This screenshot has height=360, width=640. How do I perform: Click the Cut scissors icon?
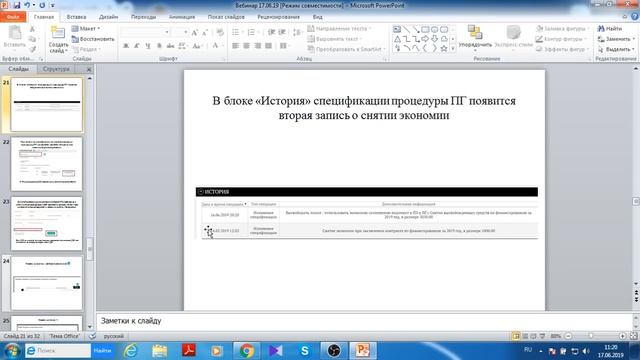coord(32,29)
